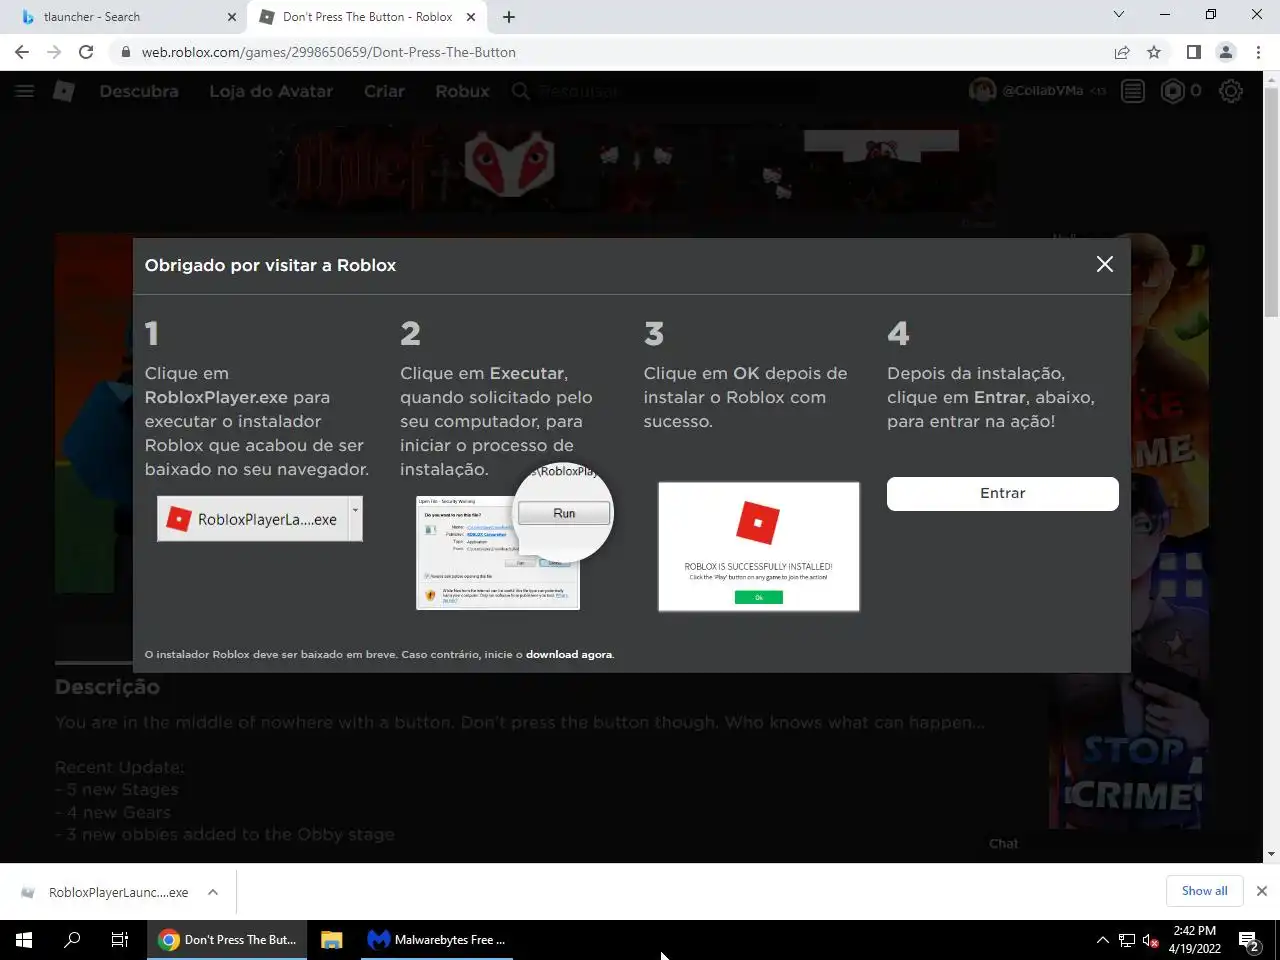
Task: Open the @CollabVMa profile avatar
Action: coord(982,91)
